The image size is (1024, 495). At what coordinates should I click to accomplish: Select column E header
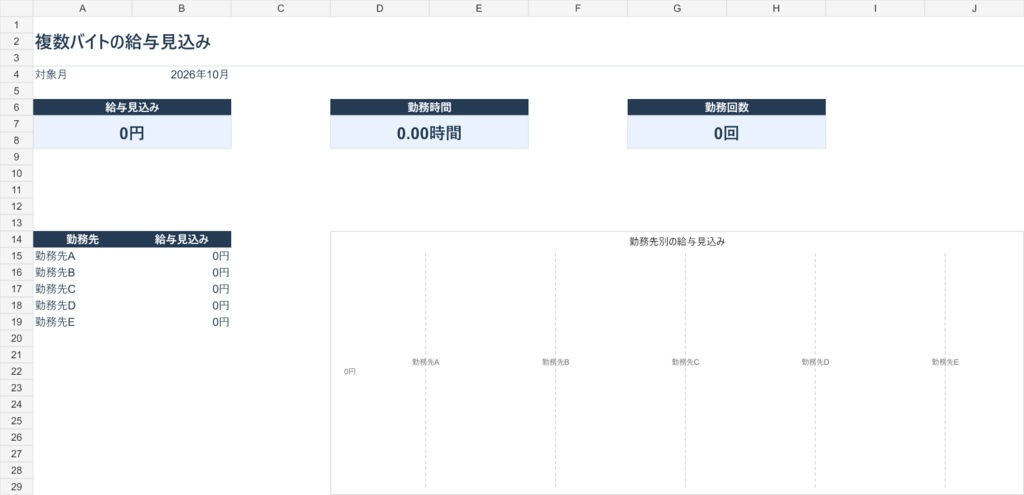point(479,8)
